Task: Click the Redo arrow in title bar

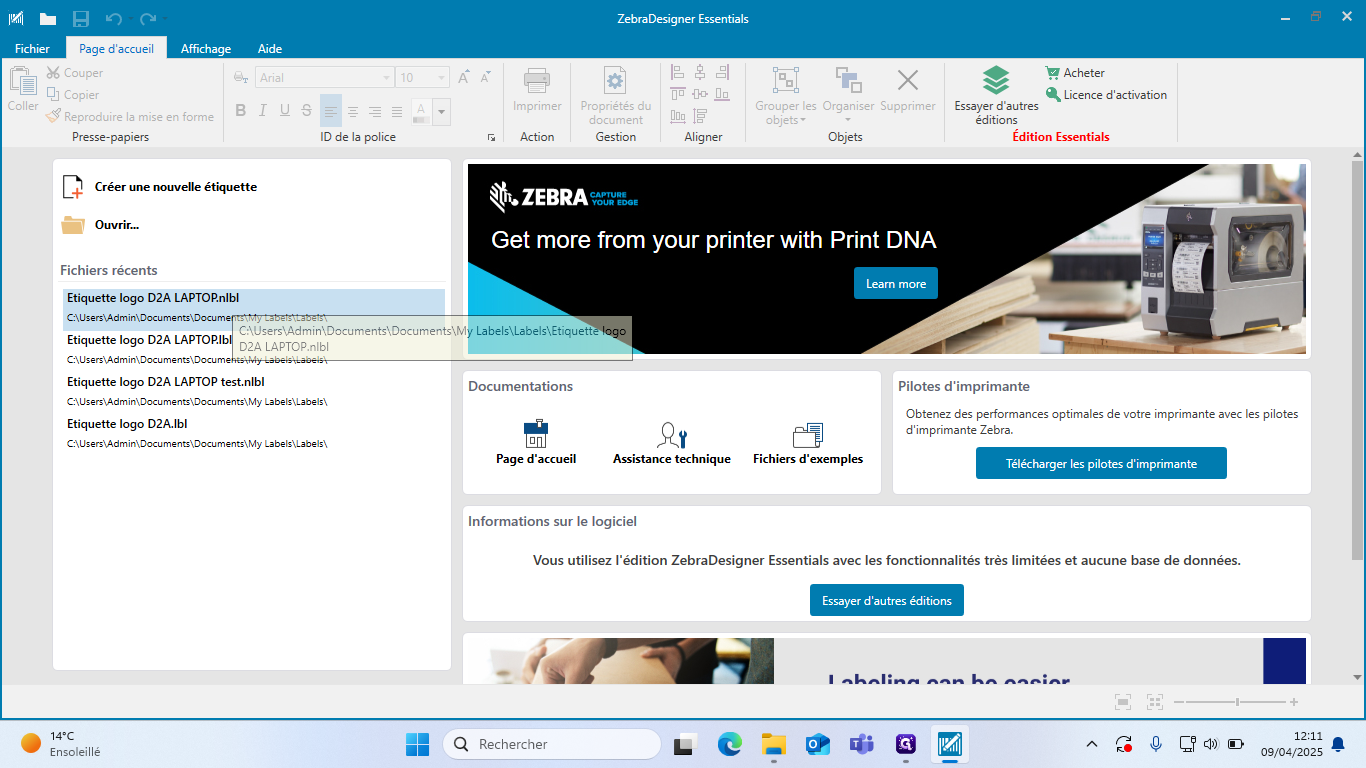Action: click(x=148, y=19)
